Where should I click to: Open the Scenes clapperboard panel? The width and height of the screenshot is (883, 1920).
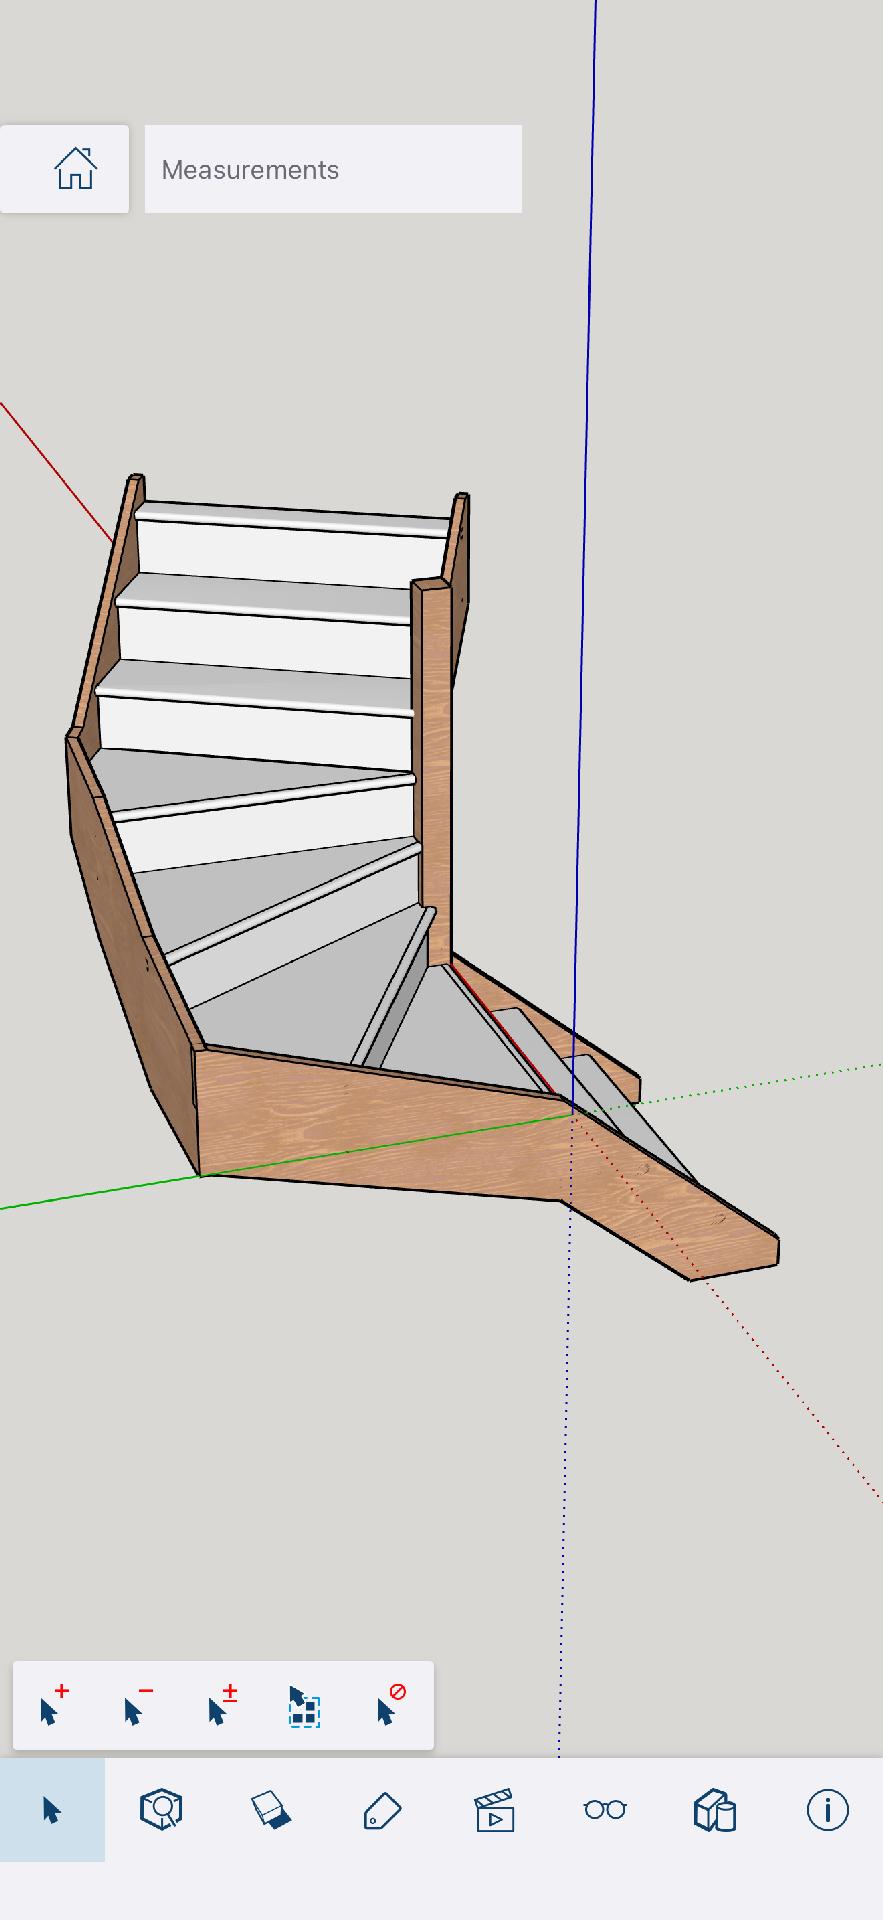pos(494,1810)
